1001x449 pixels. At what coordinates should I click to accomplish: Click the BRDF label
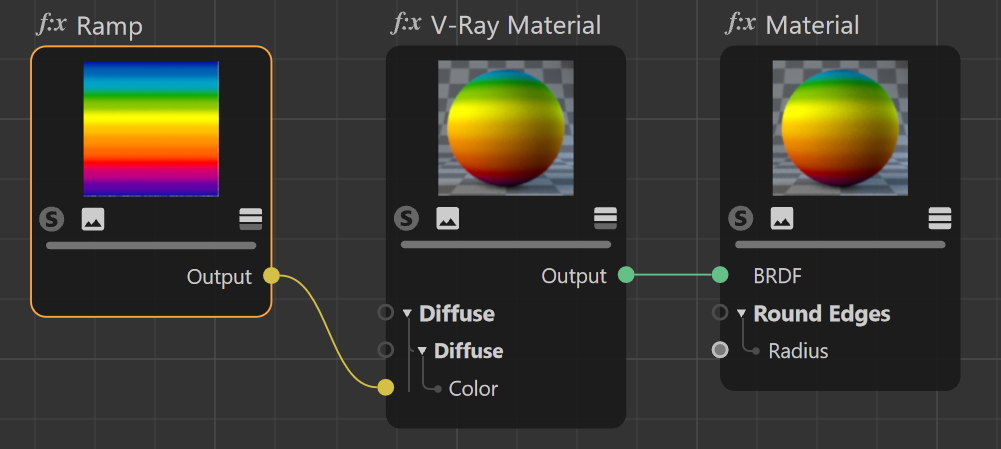coord(778,276)
